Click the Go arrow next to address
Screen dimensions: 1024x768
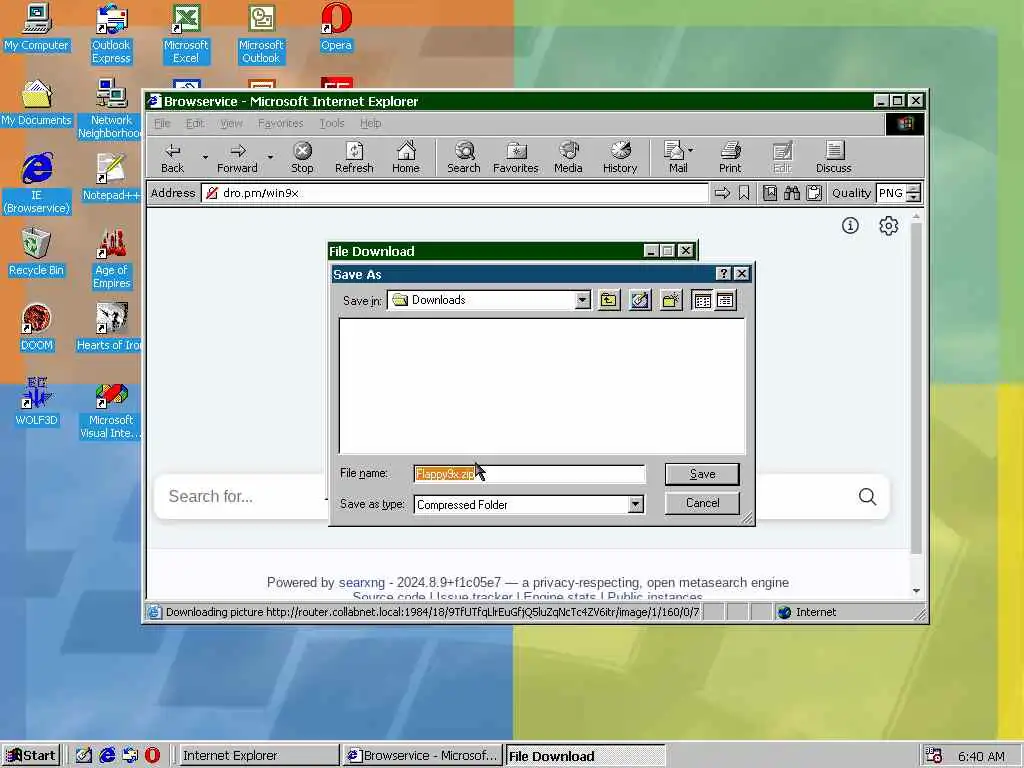(x=722, y=193)
